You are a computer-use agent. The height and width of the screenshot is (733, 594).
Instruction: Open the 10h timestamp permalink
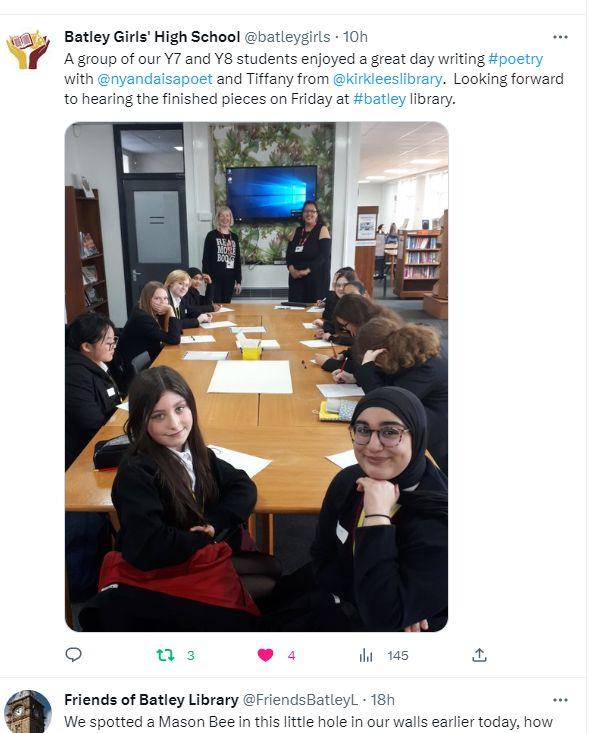355,36
